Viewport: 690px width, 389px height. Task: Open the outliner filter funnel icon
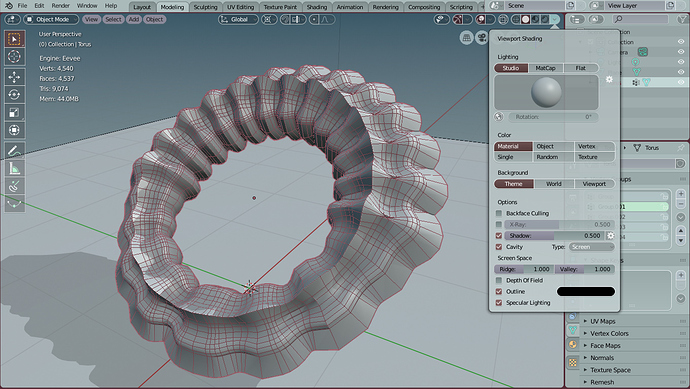coord(683,19)
